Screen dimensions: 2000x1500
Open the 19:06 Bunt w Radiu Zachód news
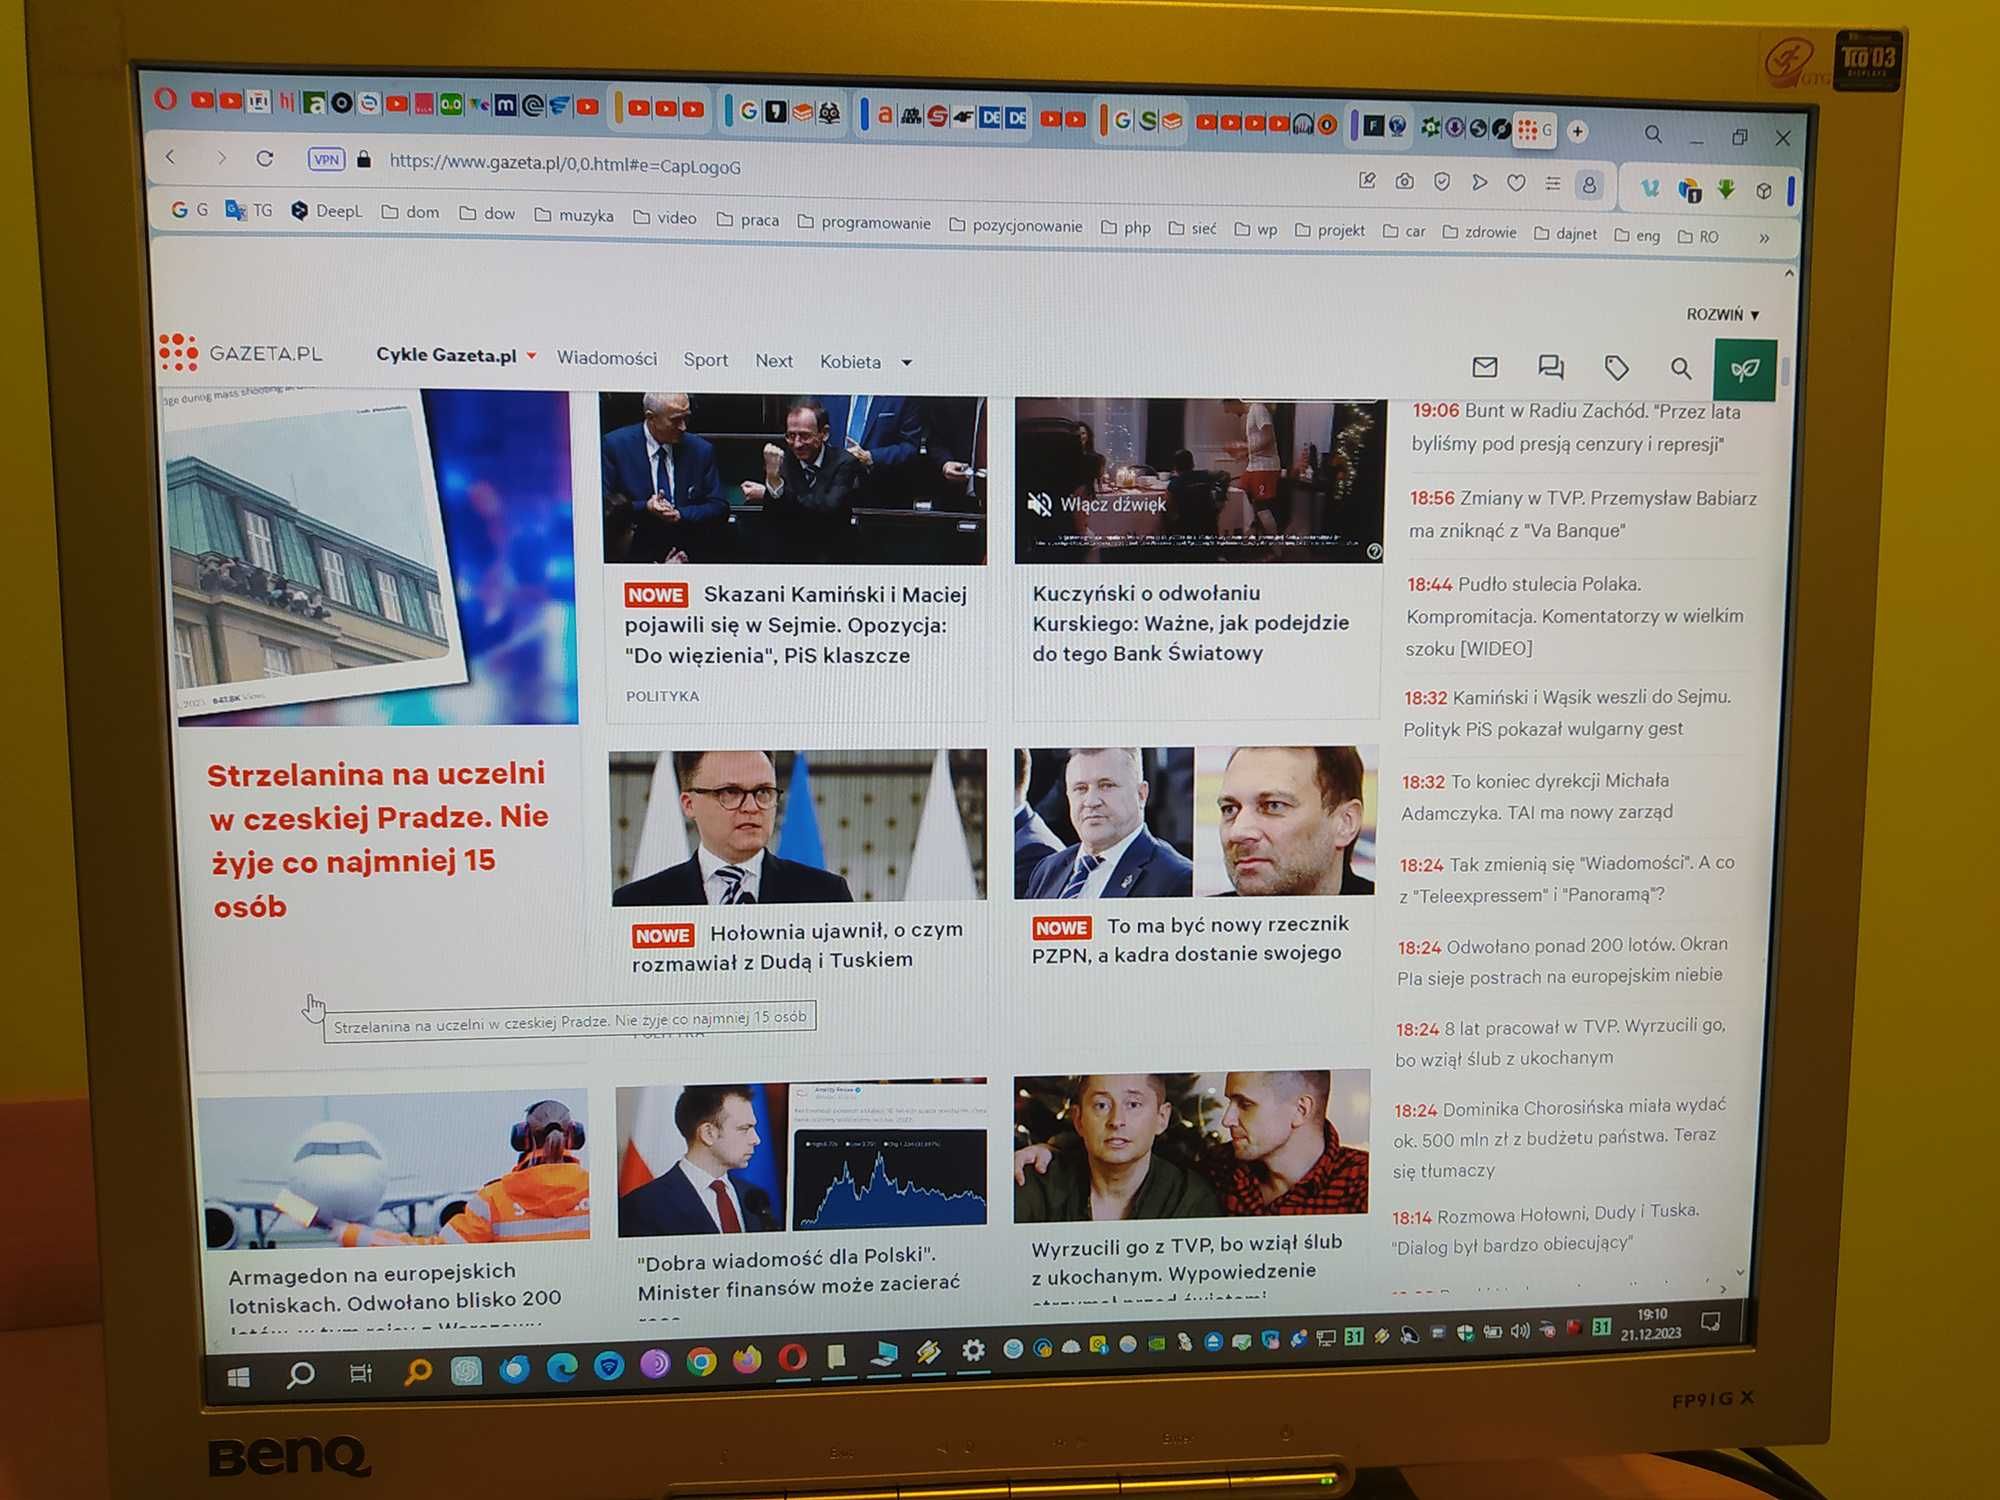tap(1575, 427)
